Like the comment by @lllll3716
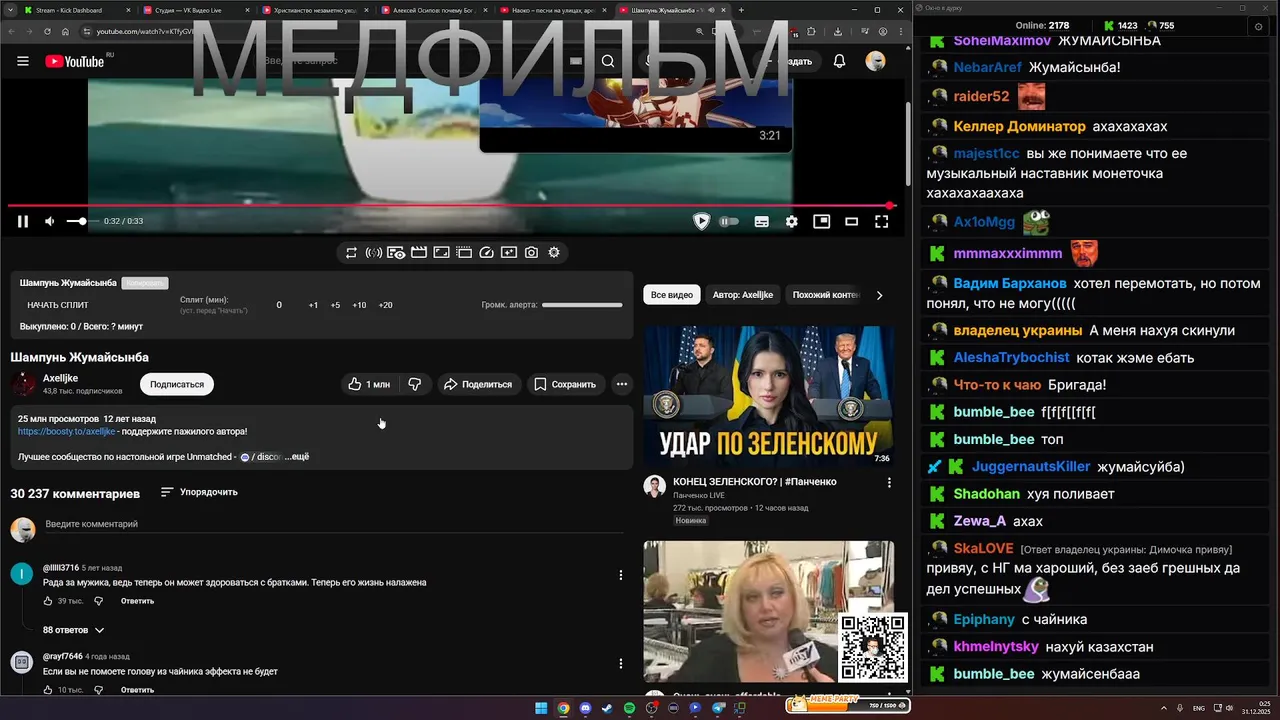The image size is (1280, 720). click(x=48, y=601)
